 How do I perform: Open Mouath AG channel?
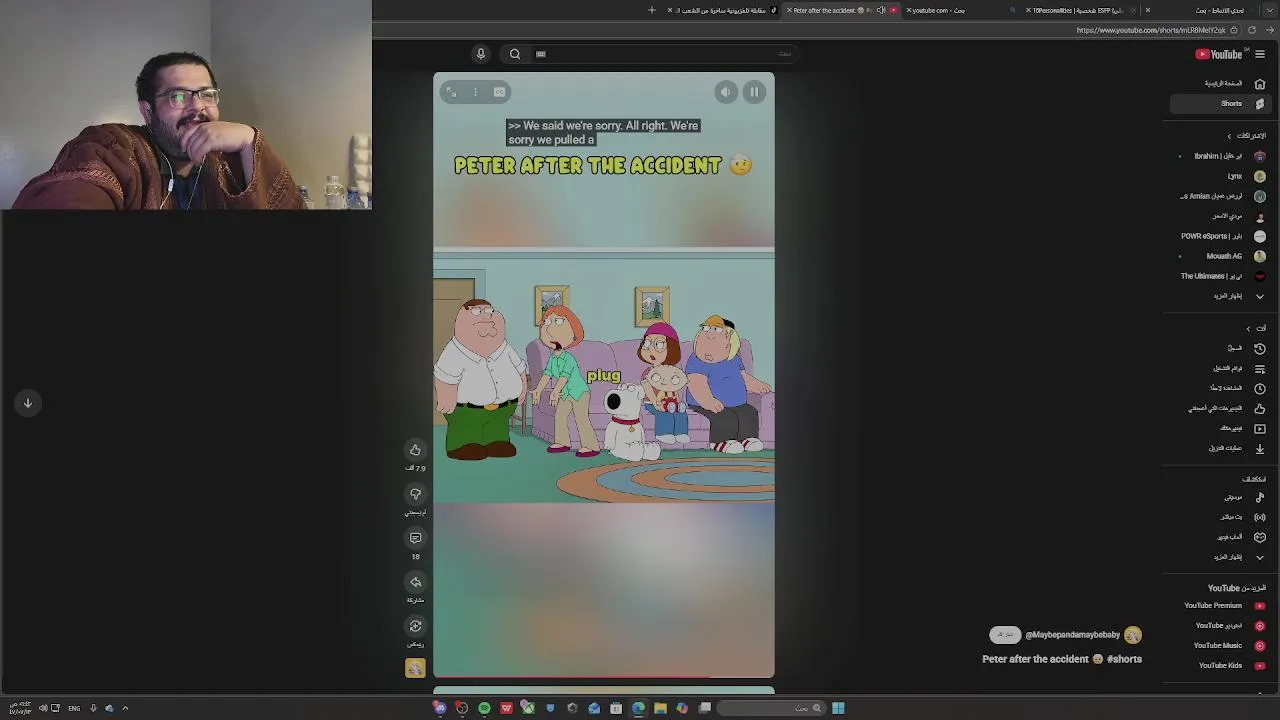(x=1221, y=256)
